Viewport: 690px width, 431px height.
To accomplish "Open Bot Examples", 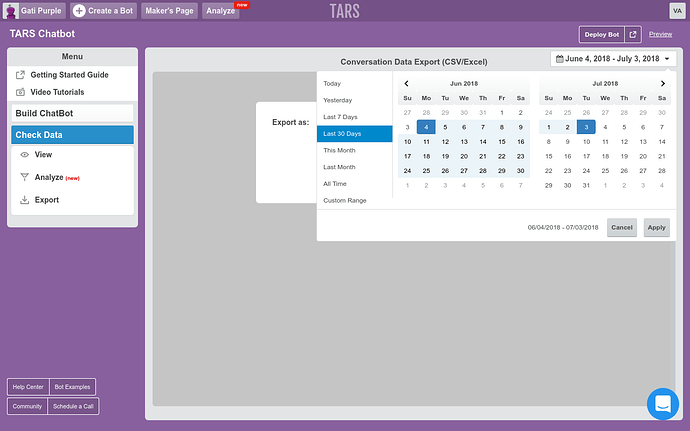I will tap(72, 387).
